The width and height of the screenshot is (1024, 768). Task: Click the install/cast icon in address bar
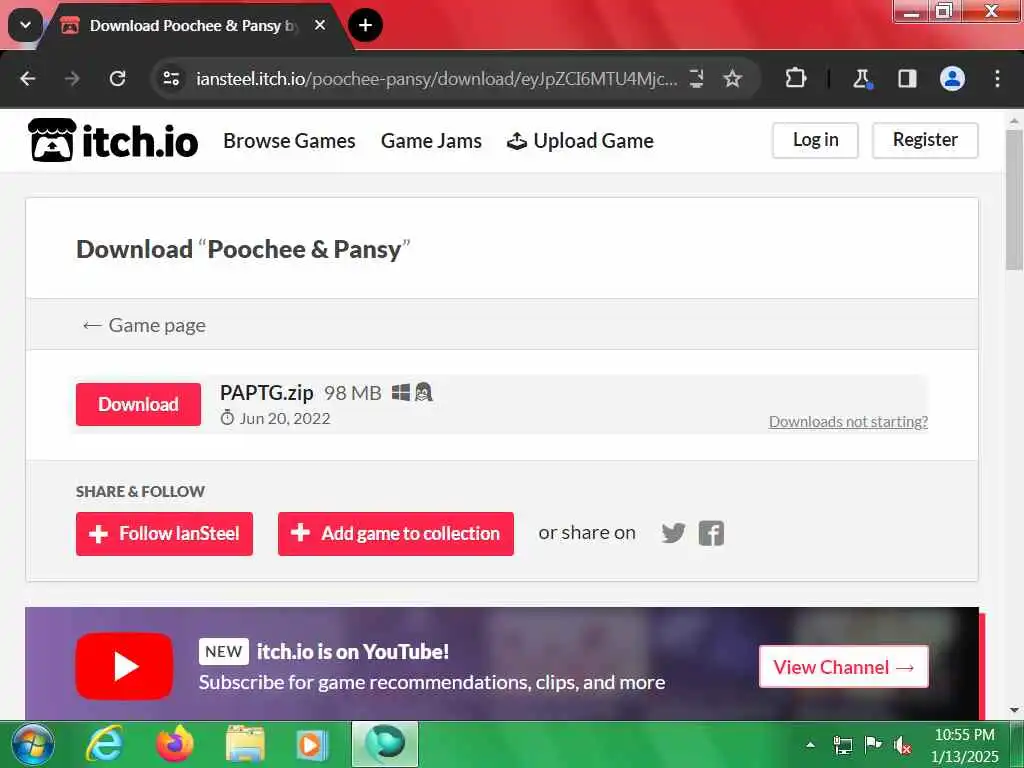click(696, 79)
